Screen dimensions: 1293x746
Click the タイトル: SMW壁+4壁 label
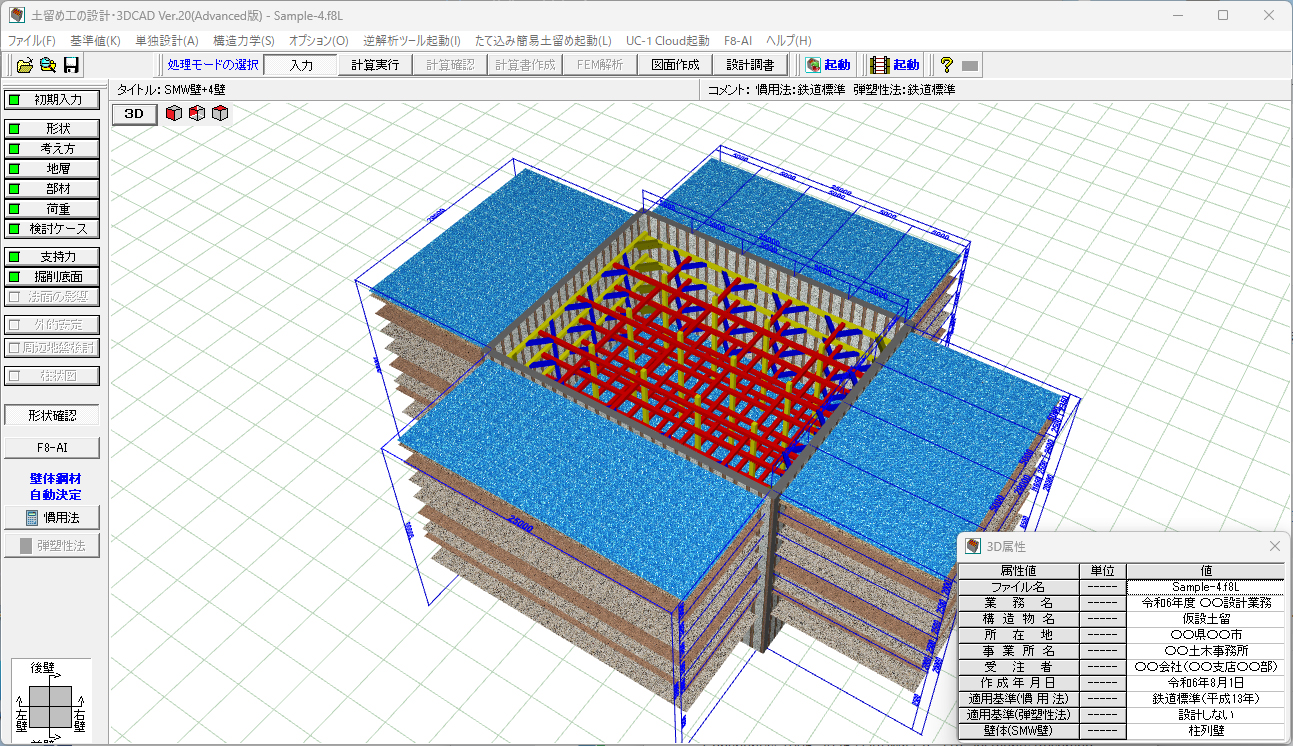[x=171, y=89]
